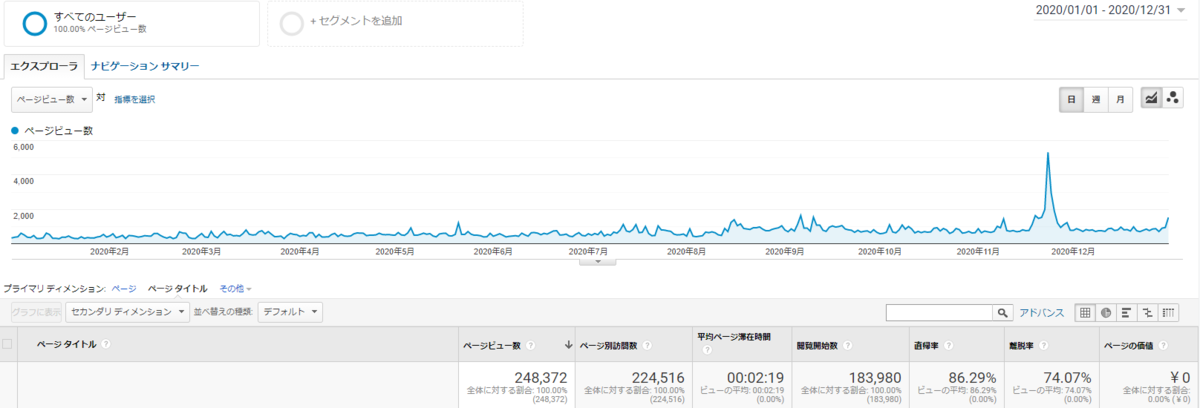1200x408 pixels.
Task: Sort table by ページの価値 column header
Action: pos(1127,345)
